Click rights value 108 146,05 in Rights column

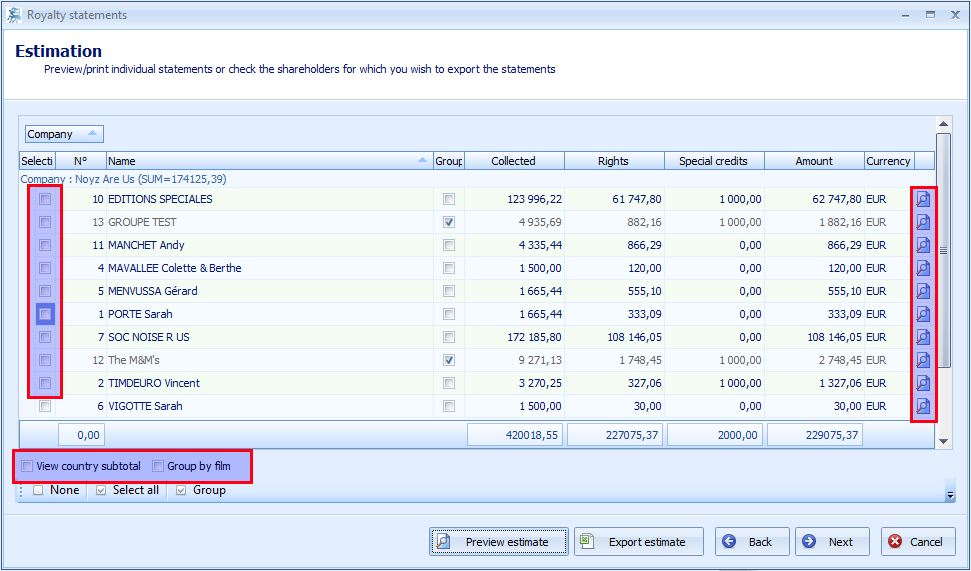click(614, 337)
